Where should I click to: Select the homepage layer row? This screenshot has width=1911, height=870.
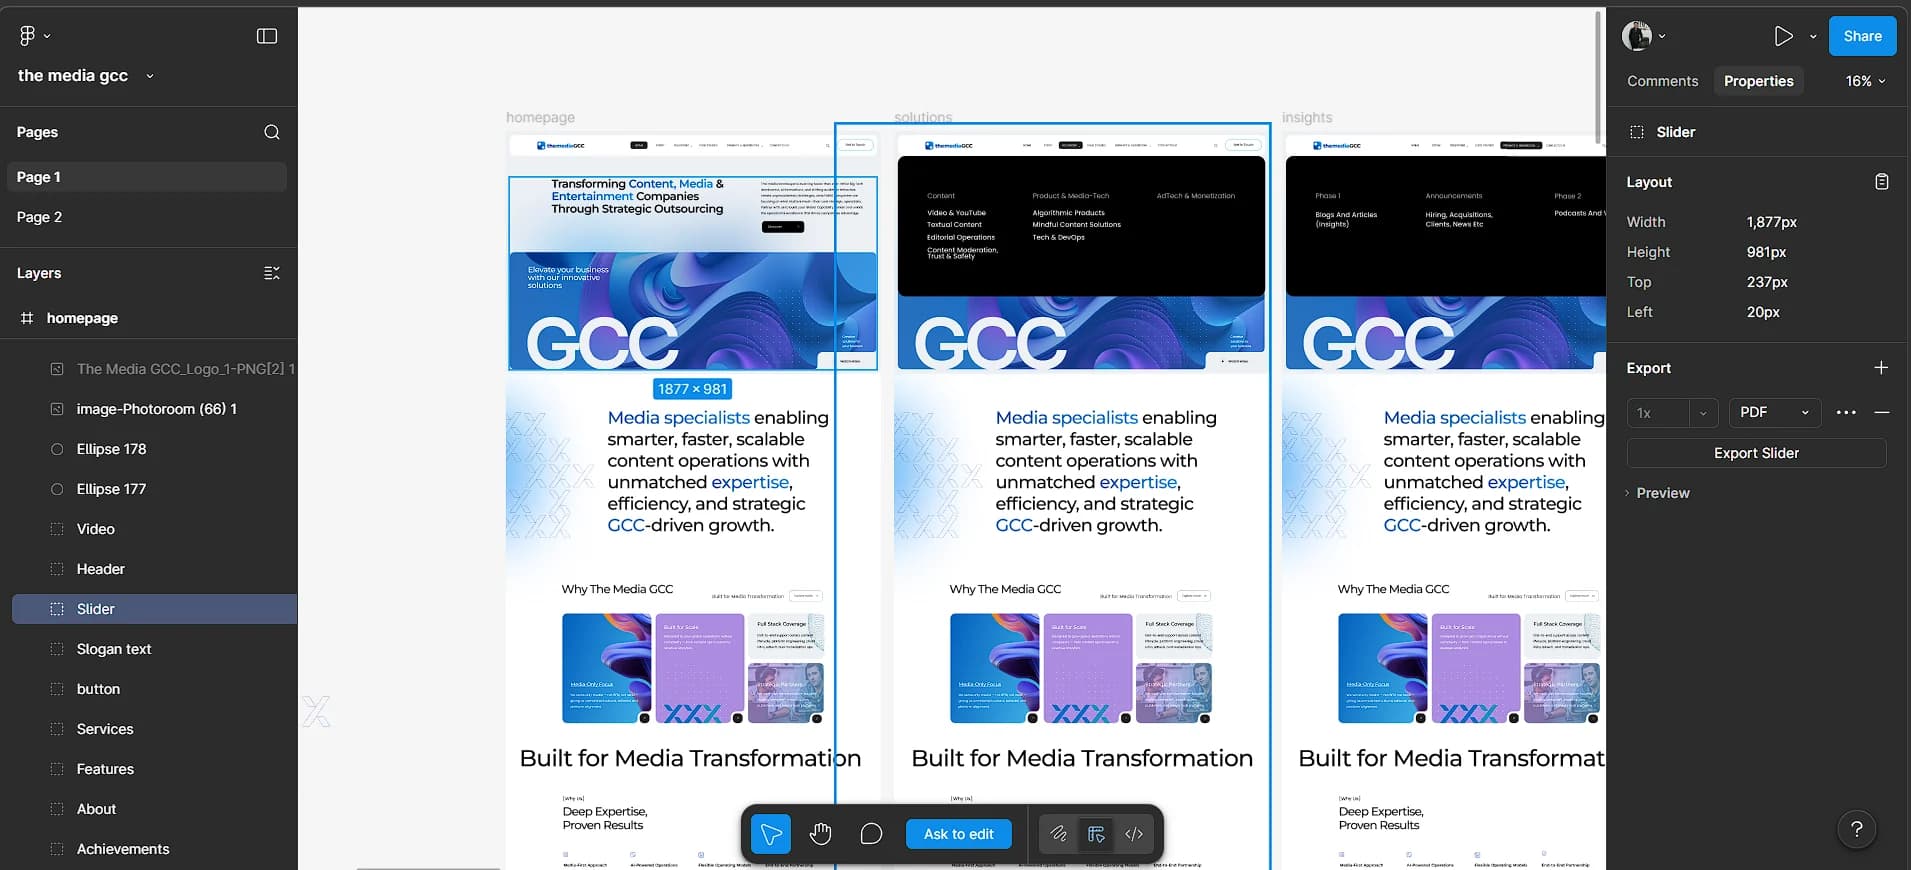point(149,318)
